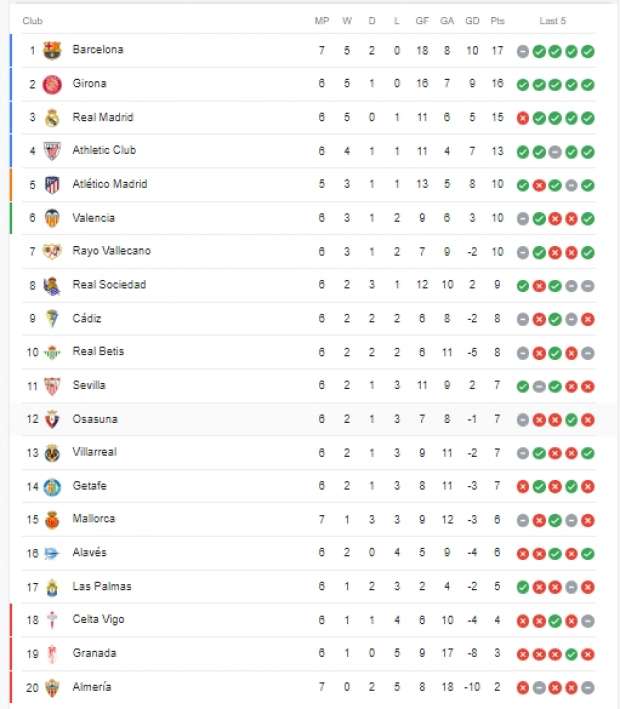Click the Real Madrid crest icon
This screenshot has width=620, height=709.
pos(52,118)
